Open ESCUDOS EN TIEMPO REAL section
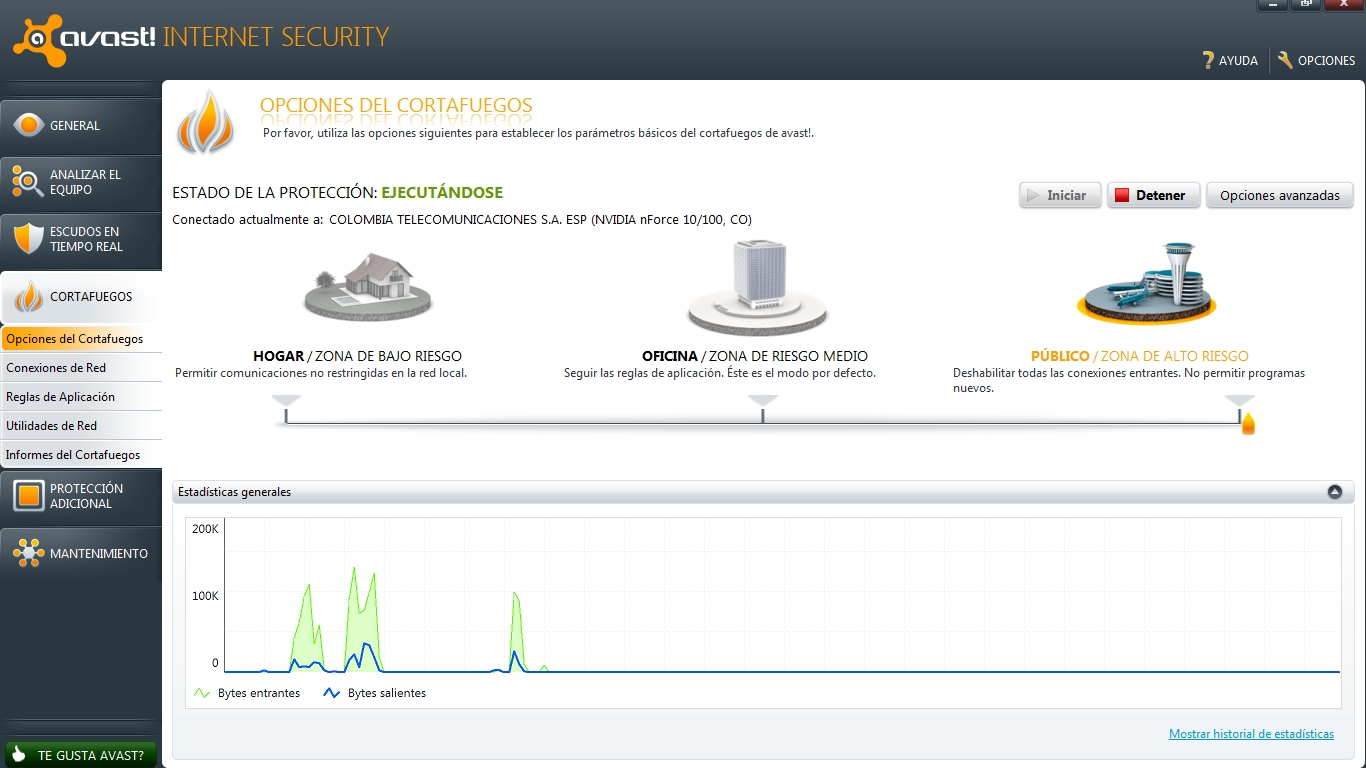Image resolution: width=1366 pixels, height=768 pixels. tap(81, 239)
